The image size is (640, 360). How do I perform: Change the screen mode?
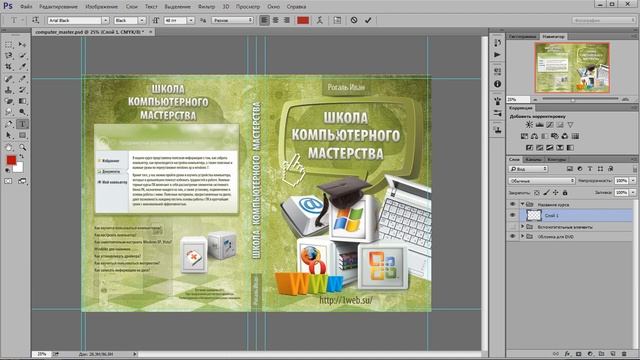[x=22, y=181]
